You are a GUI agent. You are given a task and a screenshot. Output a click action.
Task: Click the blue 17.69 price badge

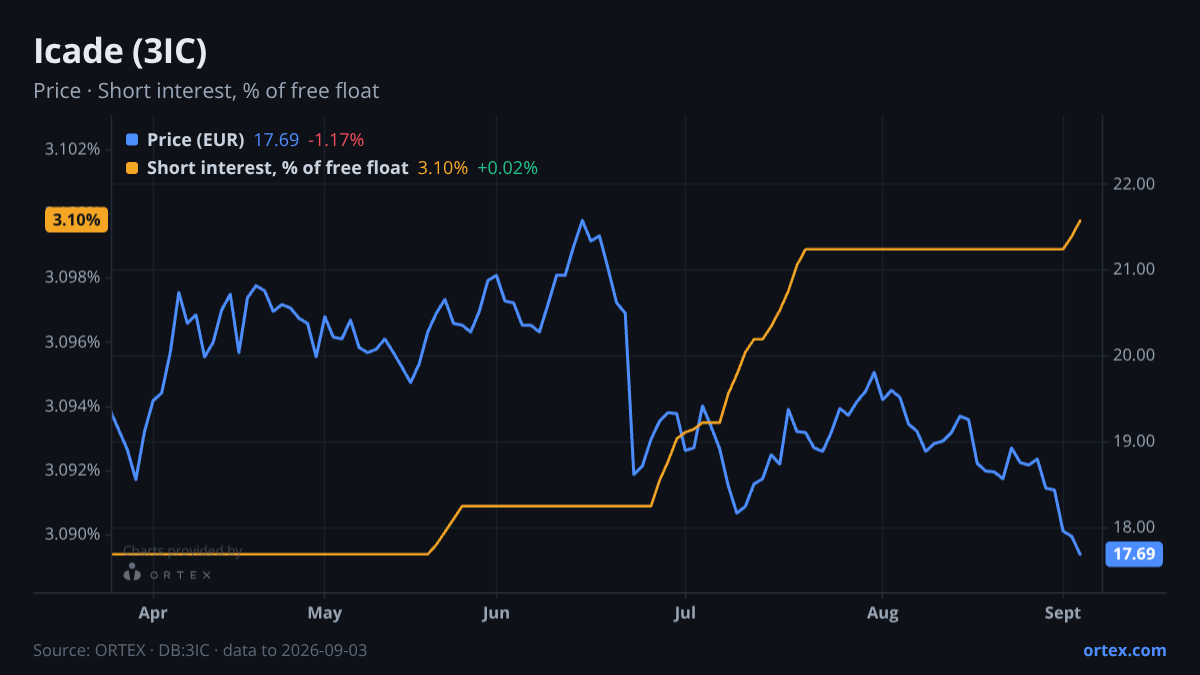(x=1134, y=554)
